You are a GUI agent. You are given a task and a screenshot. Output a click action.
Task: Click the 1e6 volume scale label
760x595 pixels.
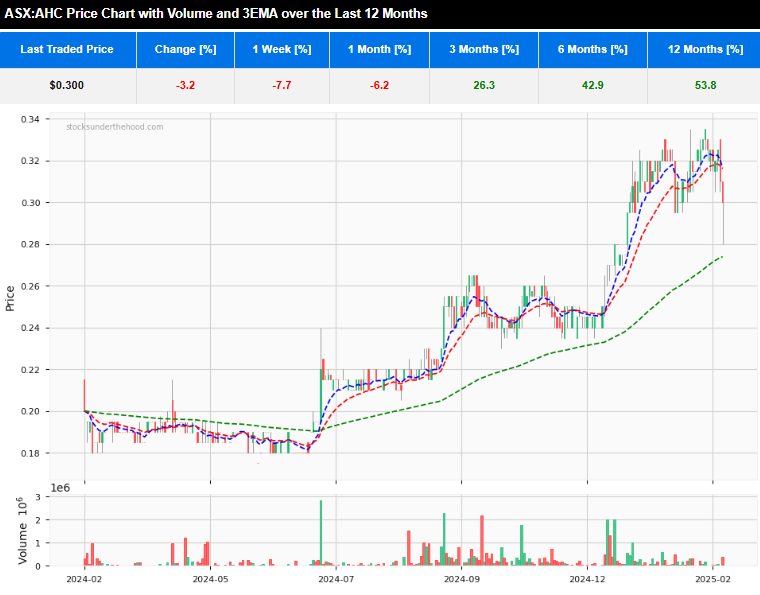click(60, 488)
